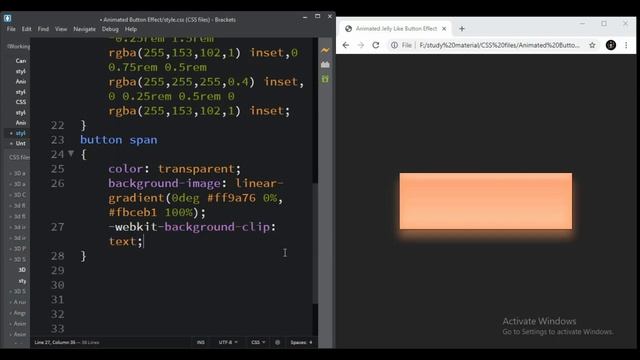Click line number 33 in the gutter
The height and width of the screenshot is (360, 640).
point(58,329)
